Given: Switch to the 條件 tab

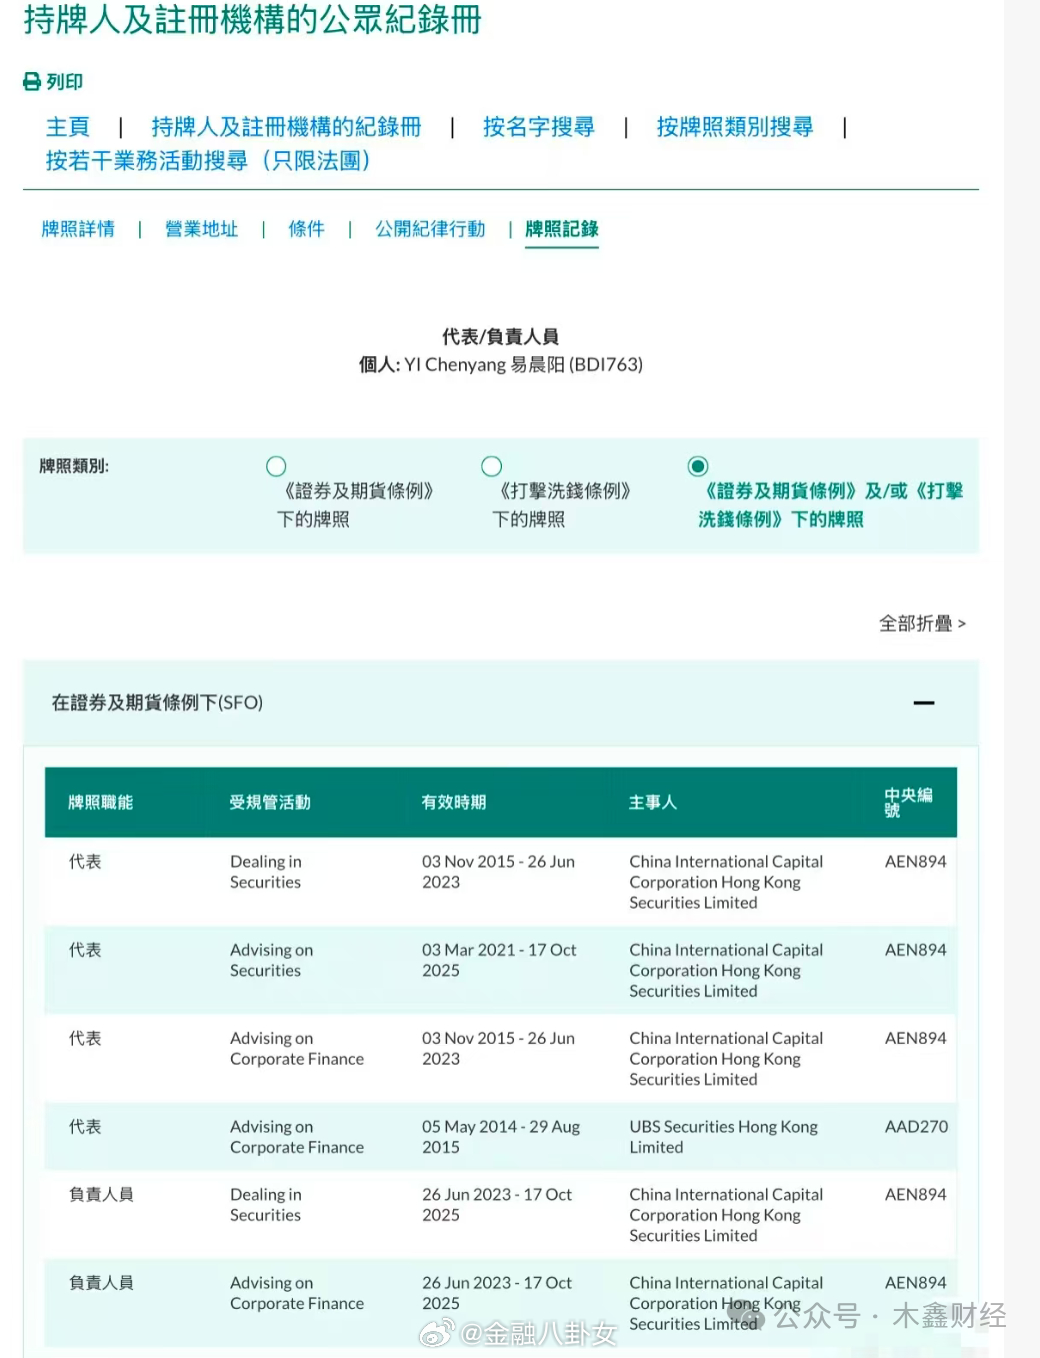Looking at the screenshot, I should coord(307,229).
